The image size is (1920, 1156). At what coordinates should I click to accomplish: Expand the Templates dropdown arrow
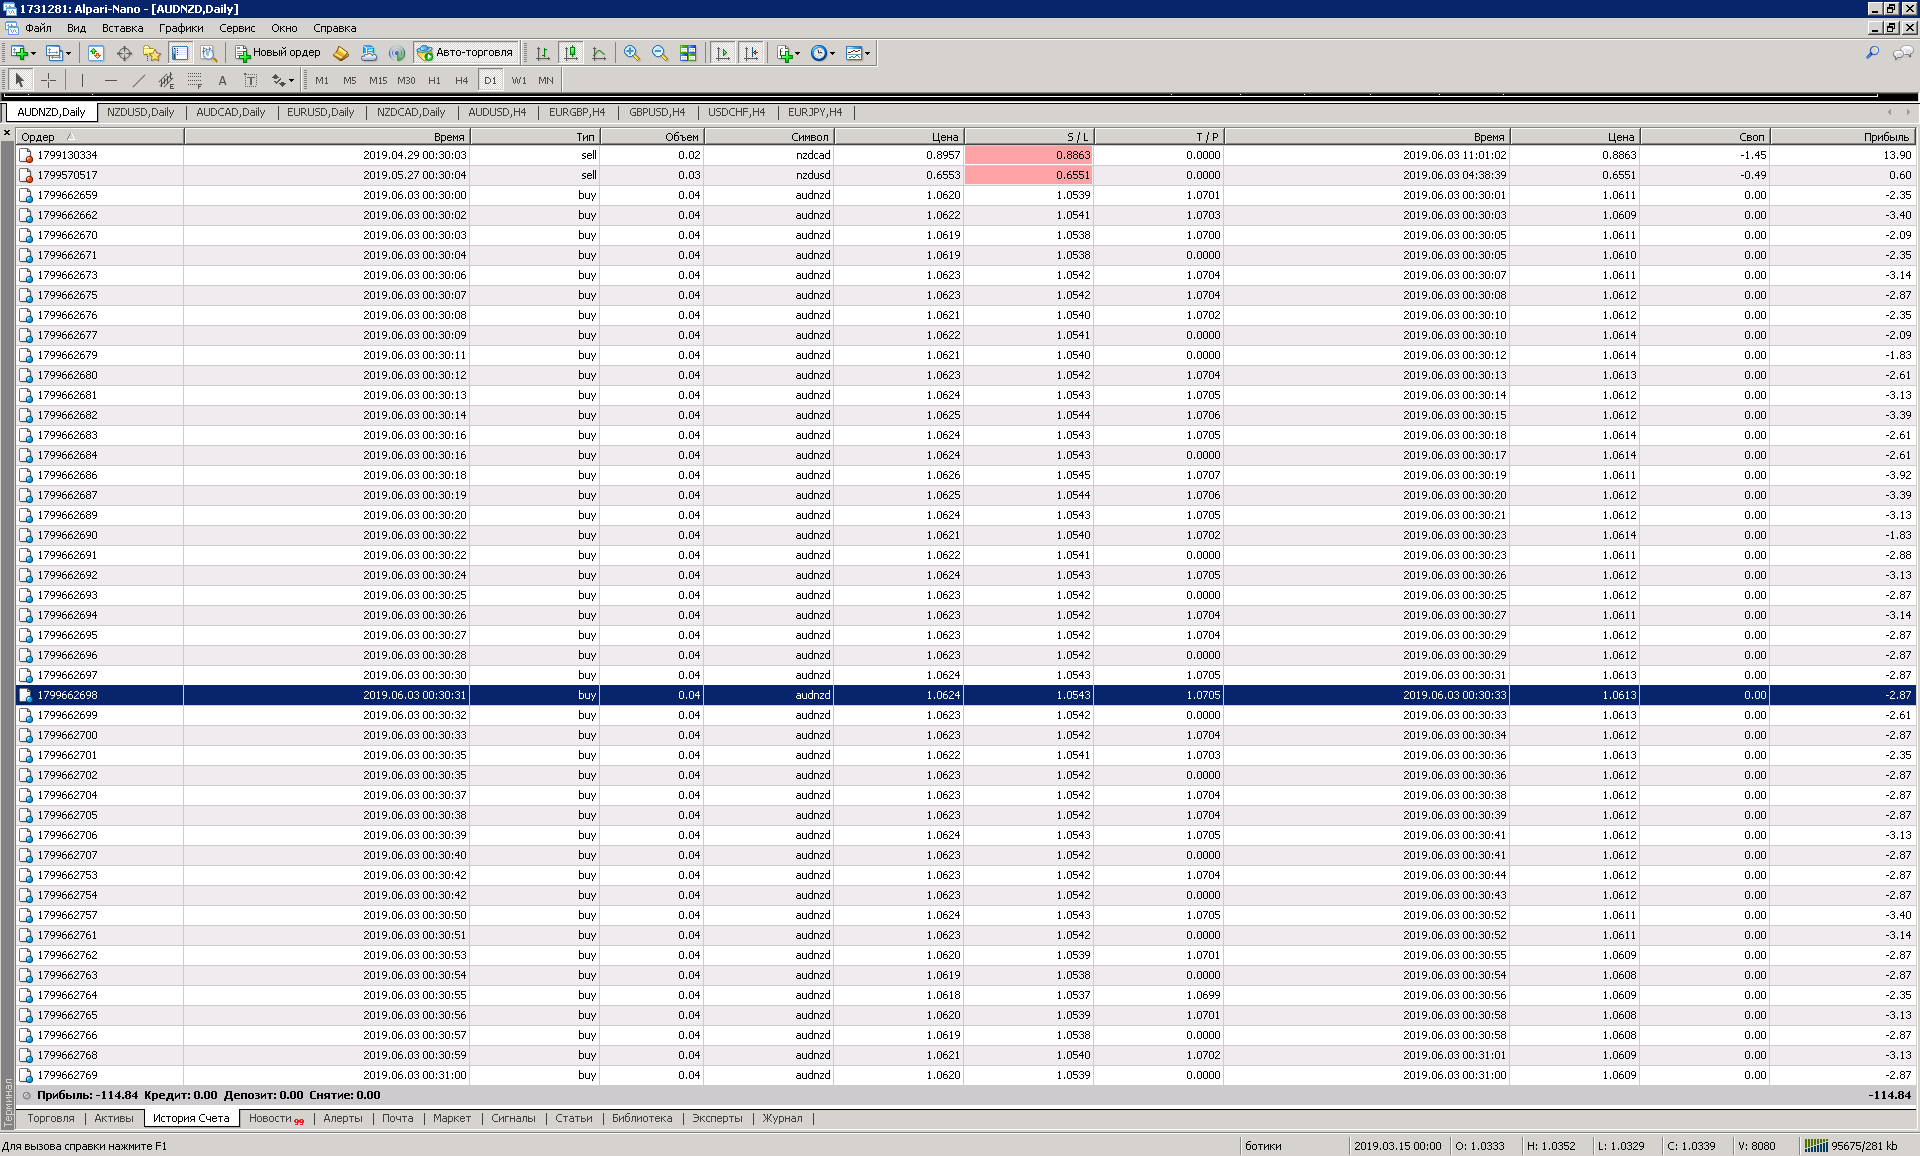pyautogui.click(x=867, y=53)
